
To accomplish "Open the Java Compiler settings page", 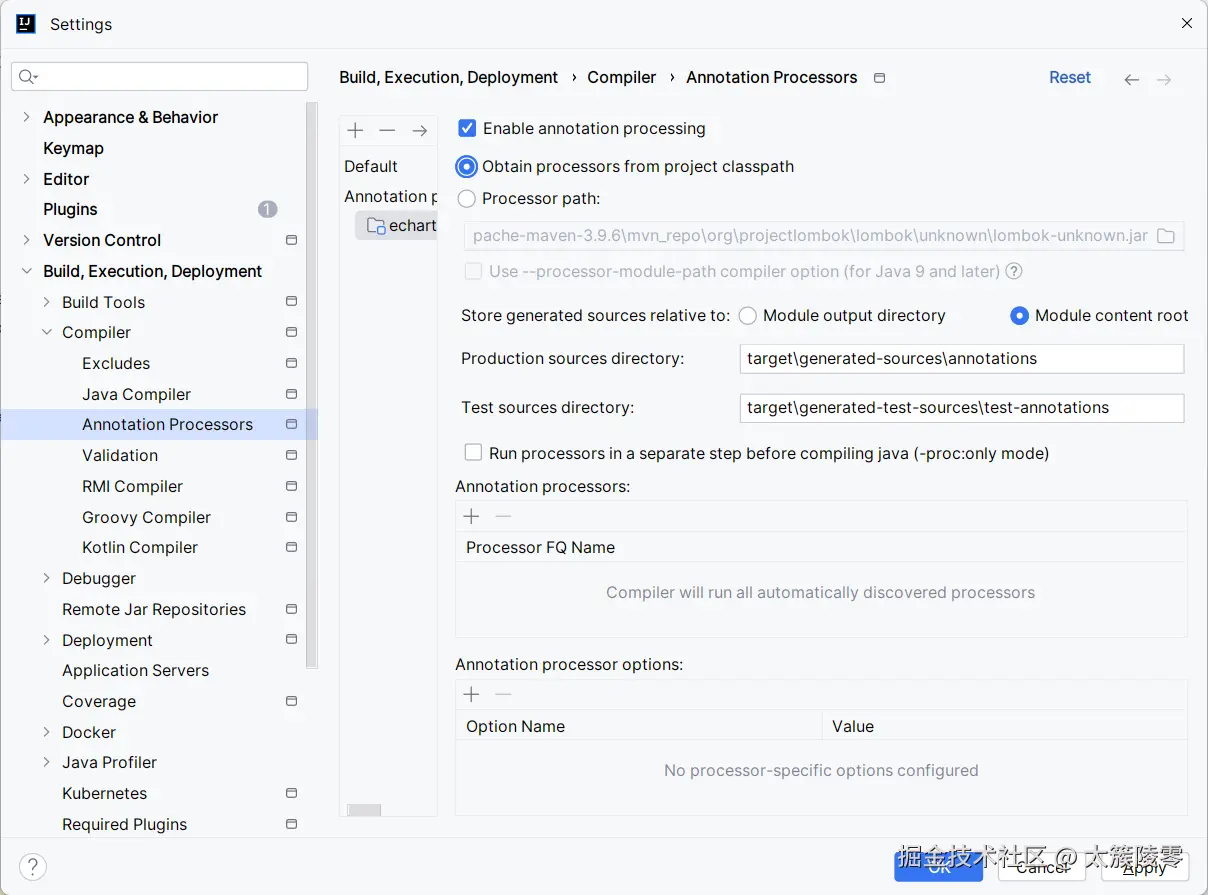I will click(x=136, y=394).
